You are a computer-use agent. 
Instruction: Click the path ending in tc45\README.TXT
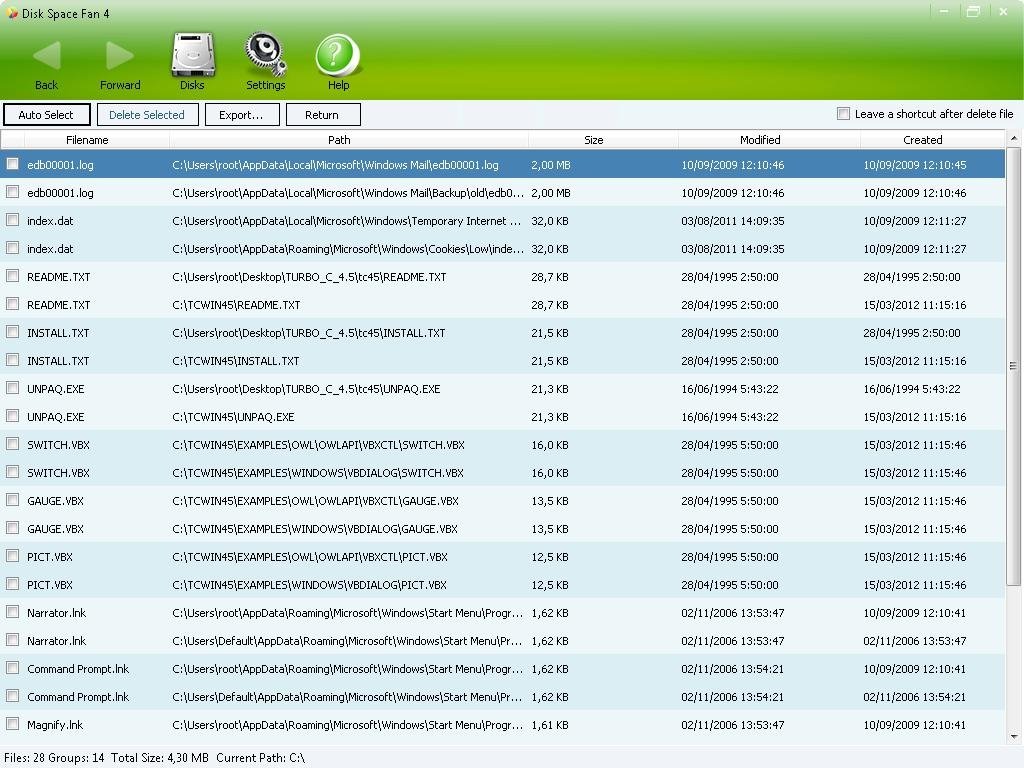click(310, 277)
